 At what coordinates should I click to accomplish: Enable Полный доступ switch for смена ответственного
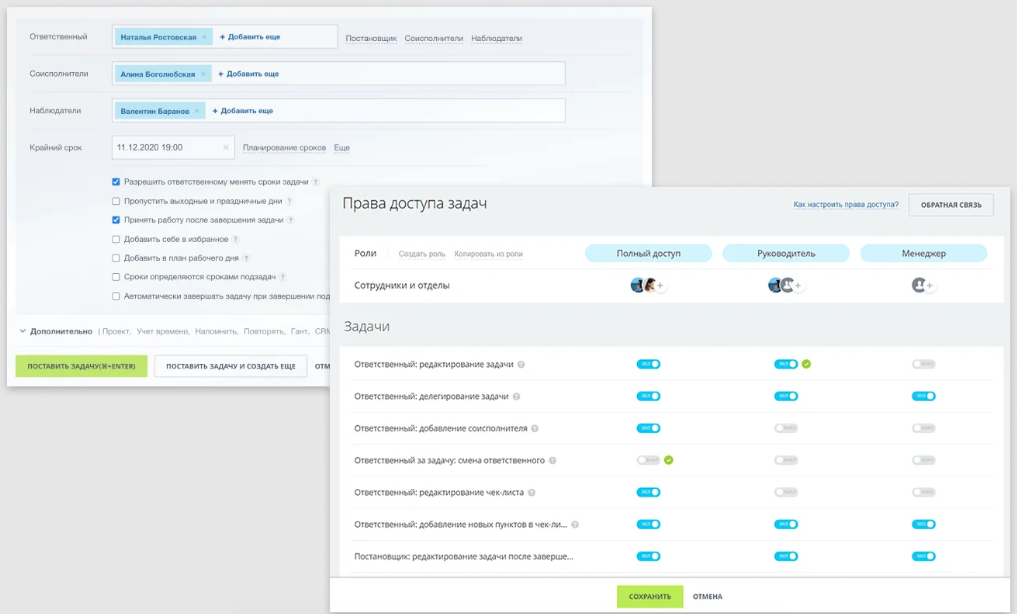coord(648,460)
